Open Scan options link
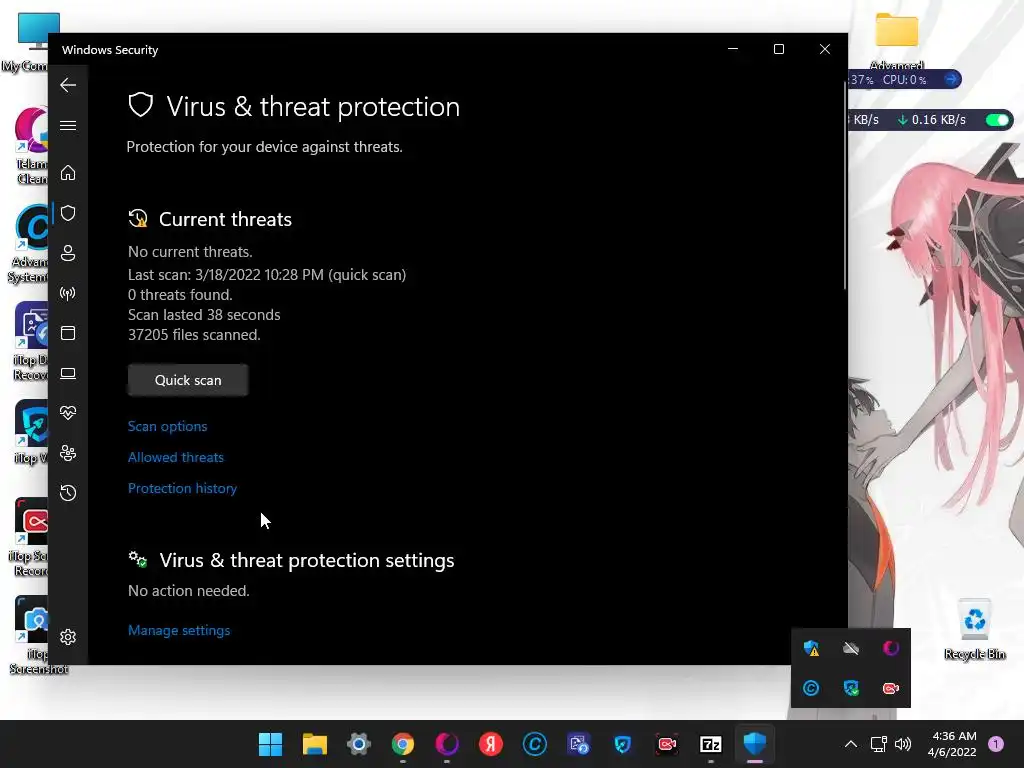 167,426
